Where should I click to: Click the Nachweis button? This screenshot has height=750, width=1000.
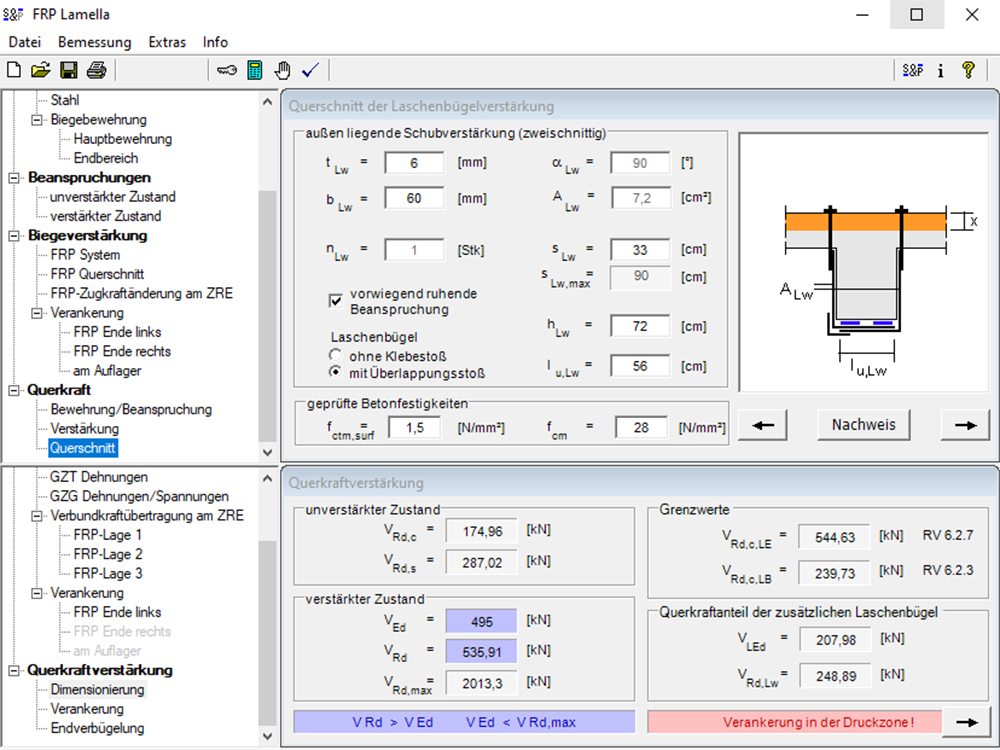[x=864, y=425]
